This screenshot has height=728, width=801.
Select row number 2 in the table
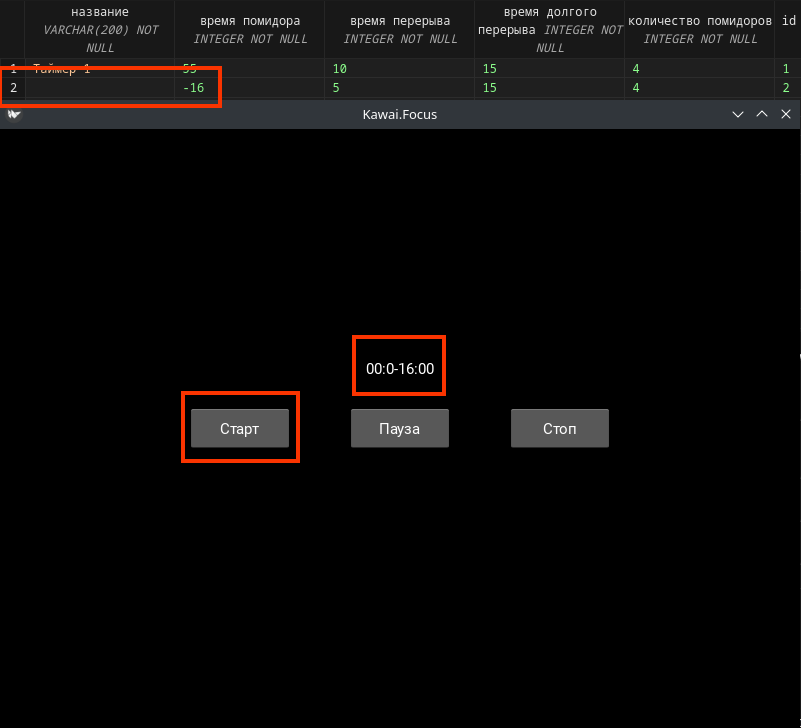(x=13, y=88)
